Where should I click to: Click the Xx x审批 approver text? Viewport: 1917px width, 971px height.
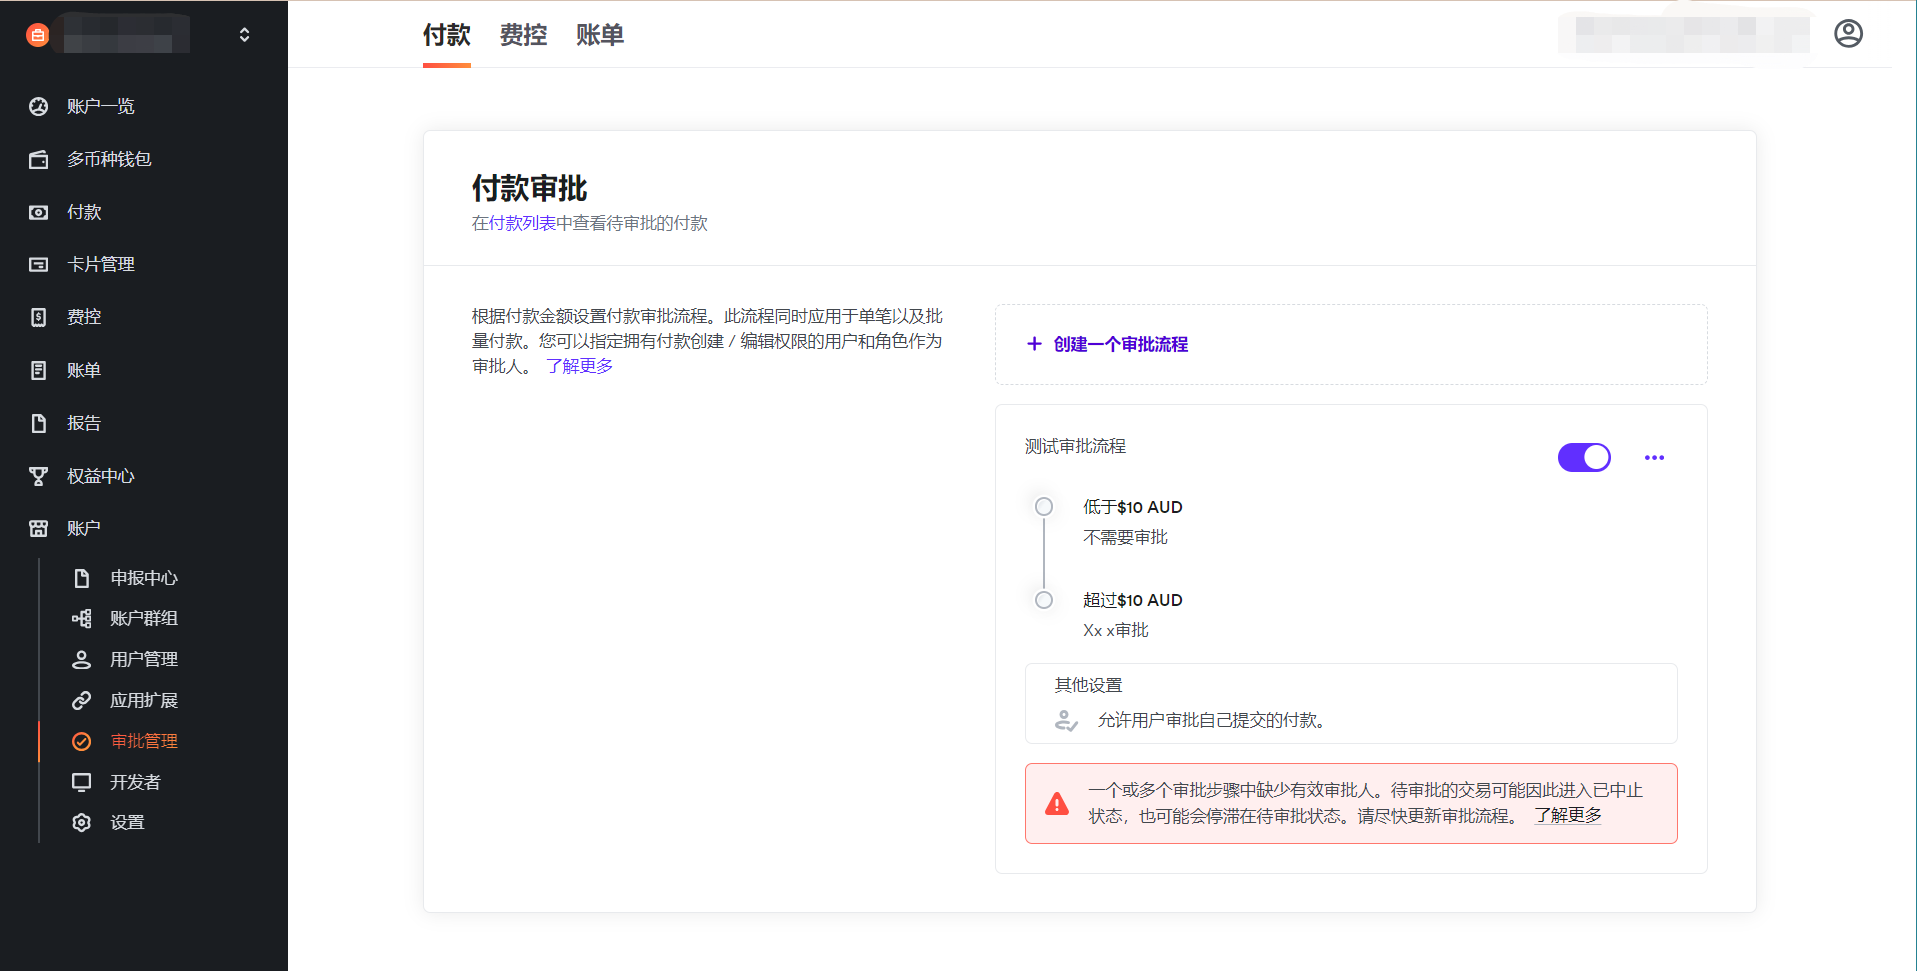[x=1116, y=630]
